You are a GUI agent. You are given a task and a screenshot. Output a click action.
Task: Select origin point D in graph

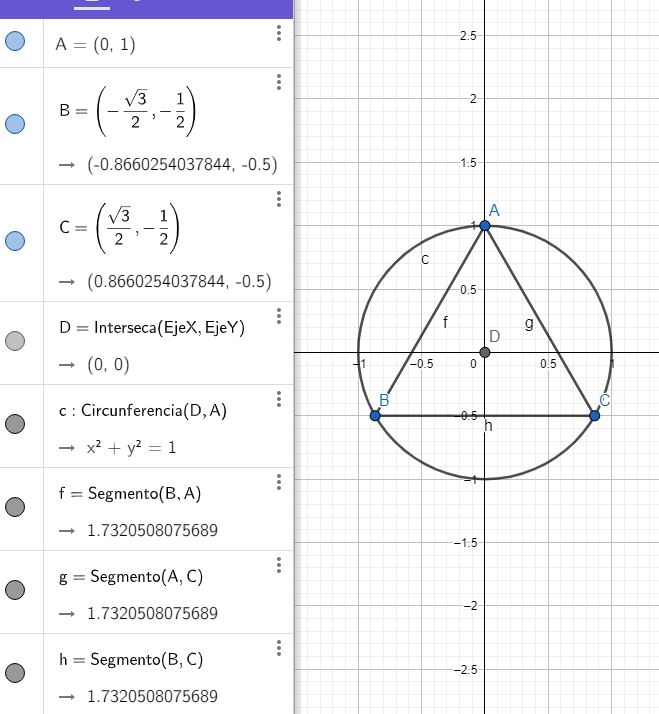[485, 352]
